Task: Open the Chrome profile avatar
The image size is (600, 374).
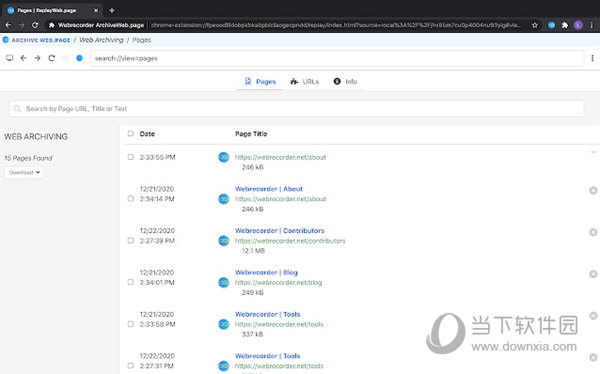Action: tap(578, 25)
